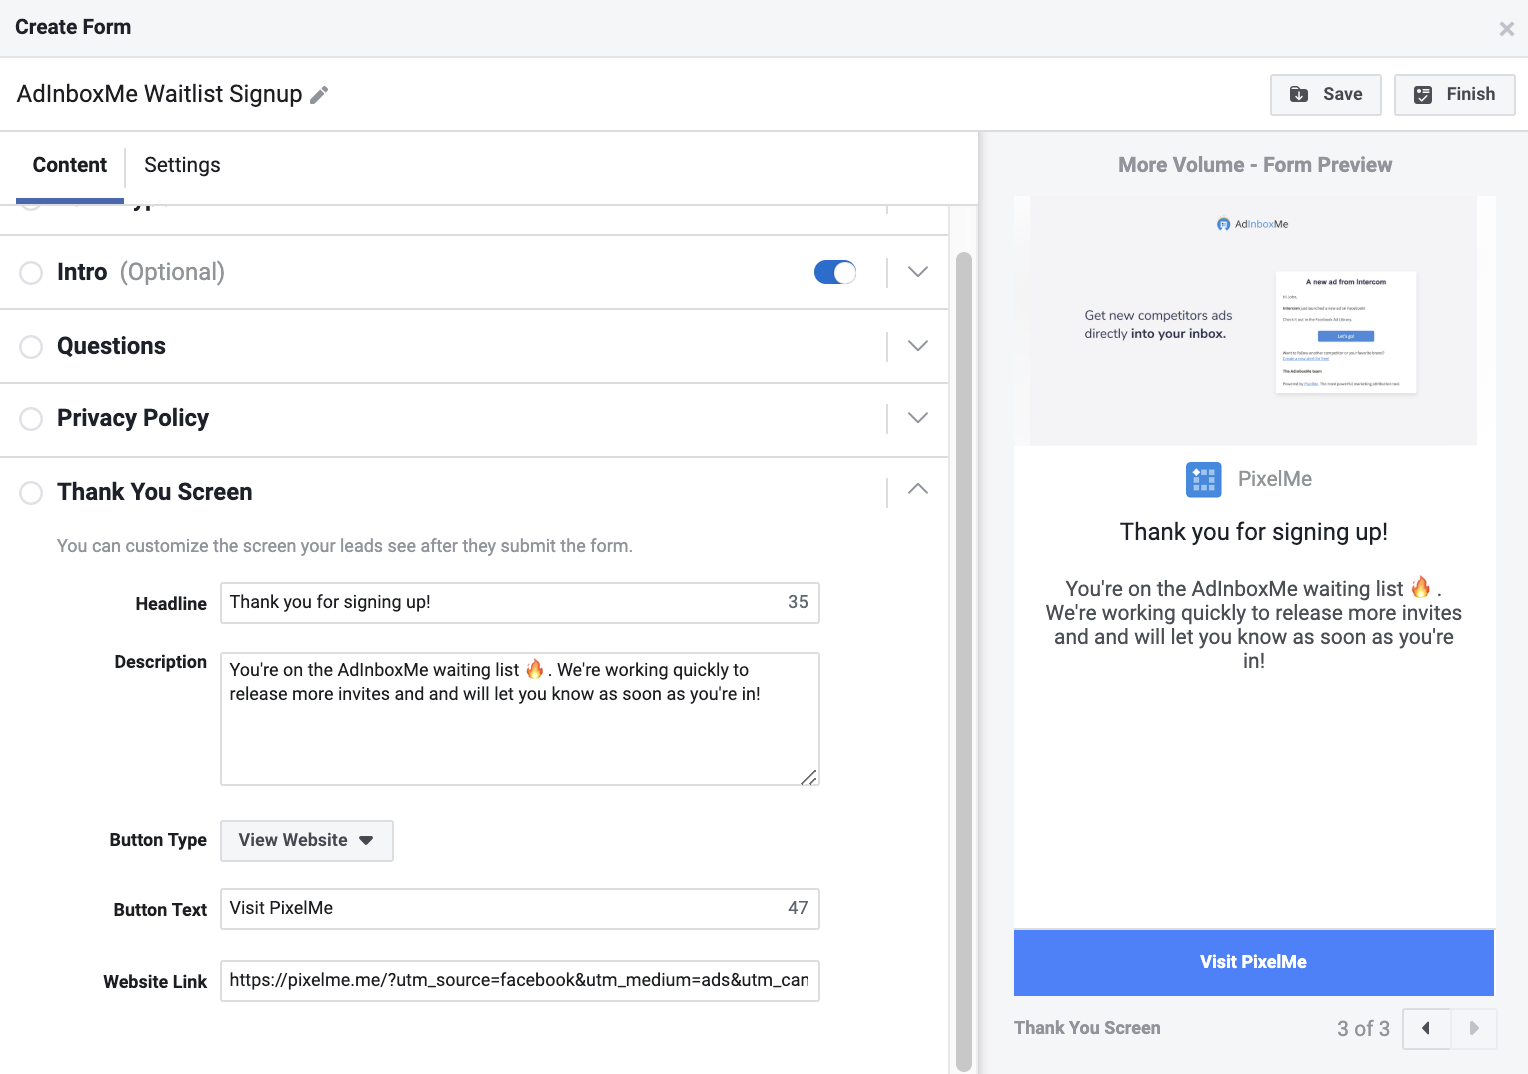Click the form sections vertical scrollbar
The height and width of the screenshot is (1074, 1528).
(x=964, y=660)
